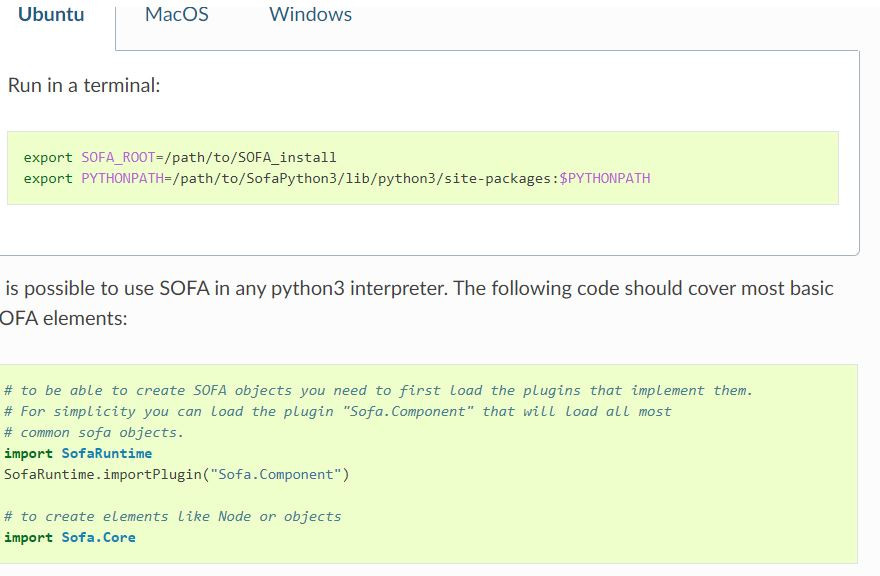Click the "python3 interpreter" paragraph text
Image resolution: width=880 pixels, height=576 pixels.
[x=420, y=289]
